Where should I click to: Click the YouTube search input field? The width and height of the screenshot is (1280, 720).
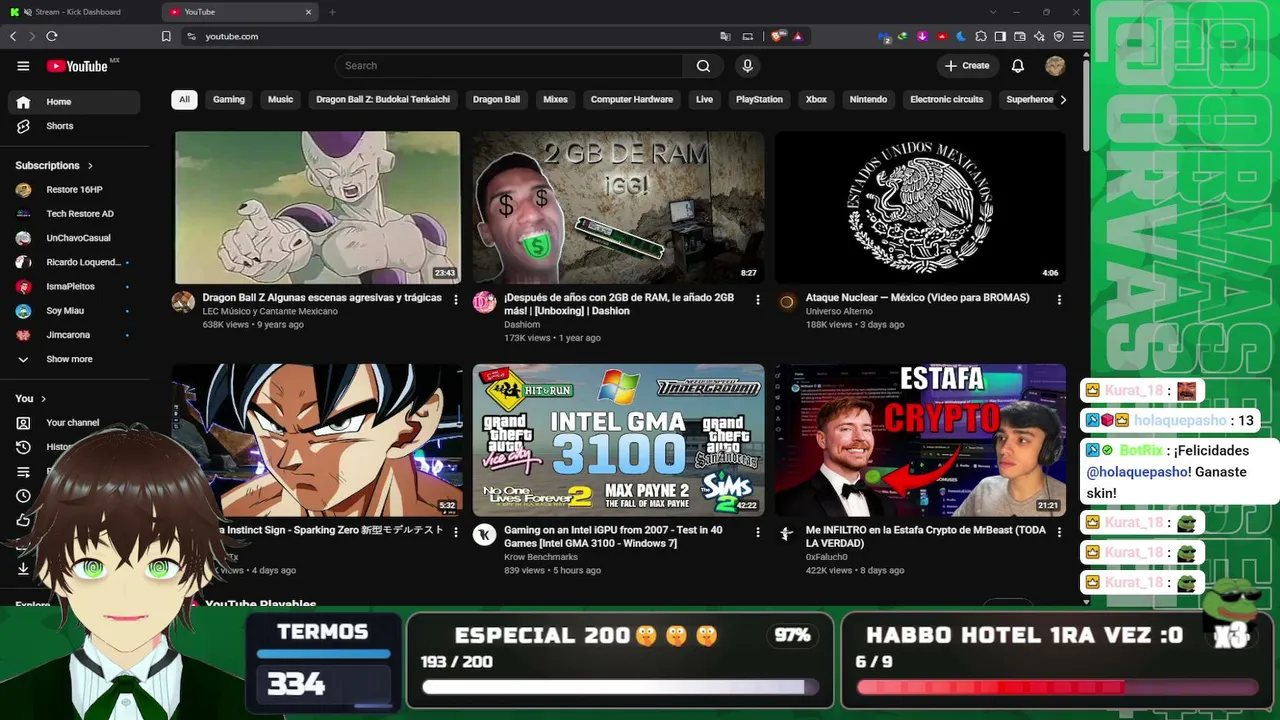[x=510, y=66]
